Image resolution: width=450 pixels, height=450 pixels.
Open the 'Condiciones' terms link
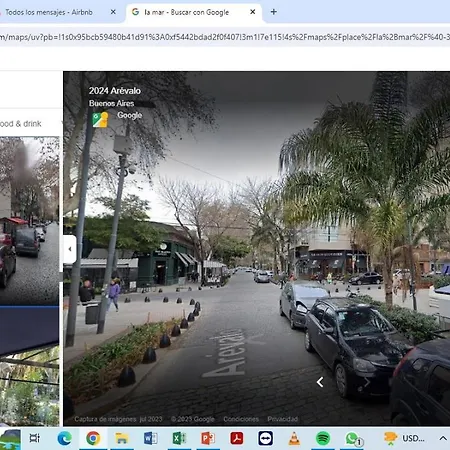pos(241,419)
